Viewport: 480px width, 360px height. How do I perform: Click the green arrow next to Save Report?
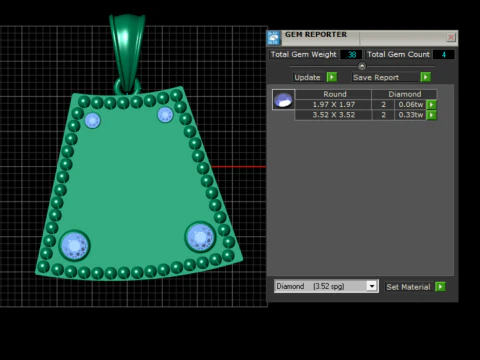426,77
